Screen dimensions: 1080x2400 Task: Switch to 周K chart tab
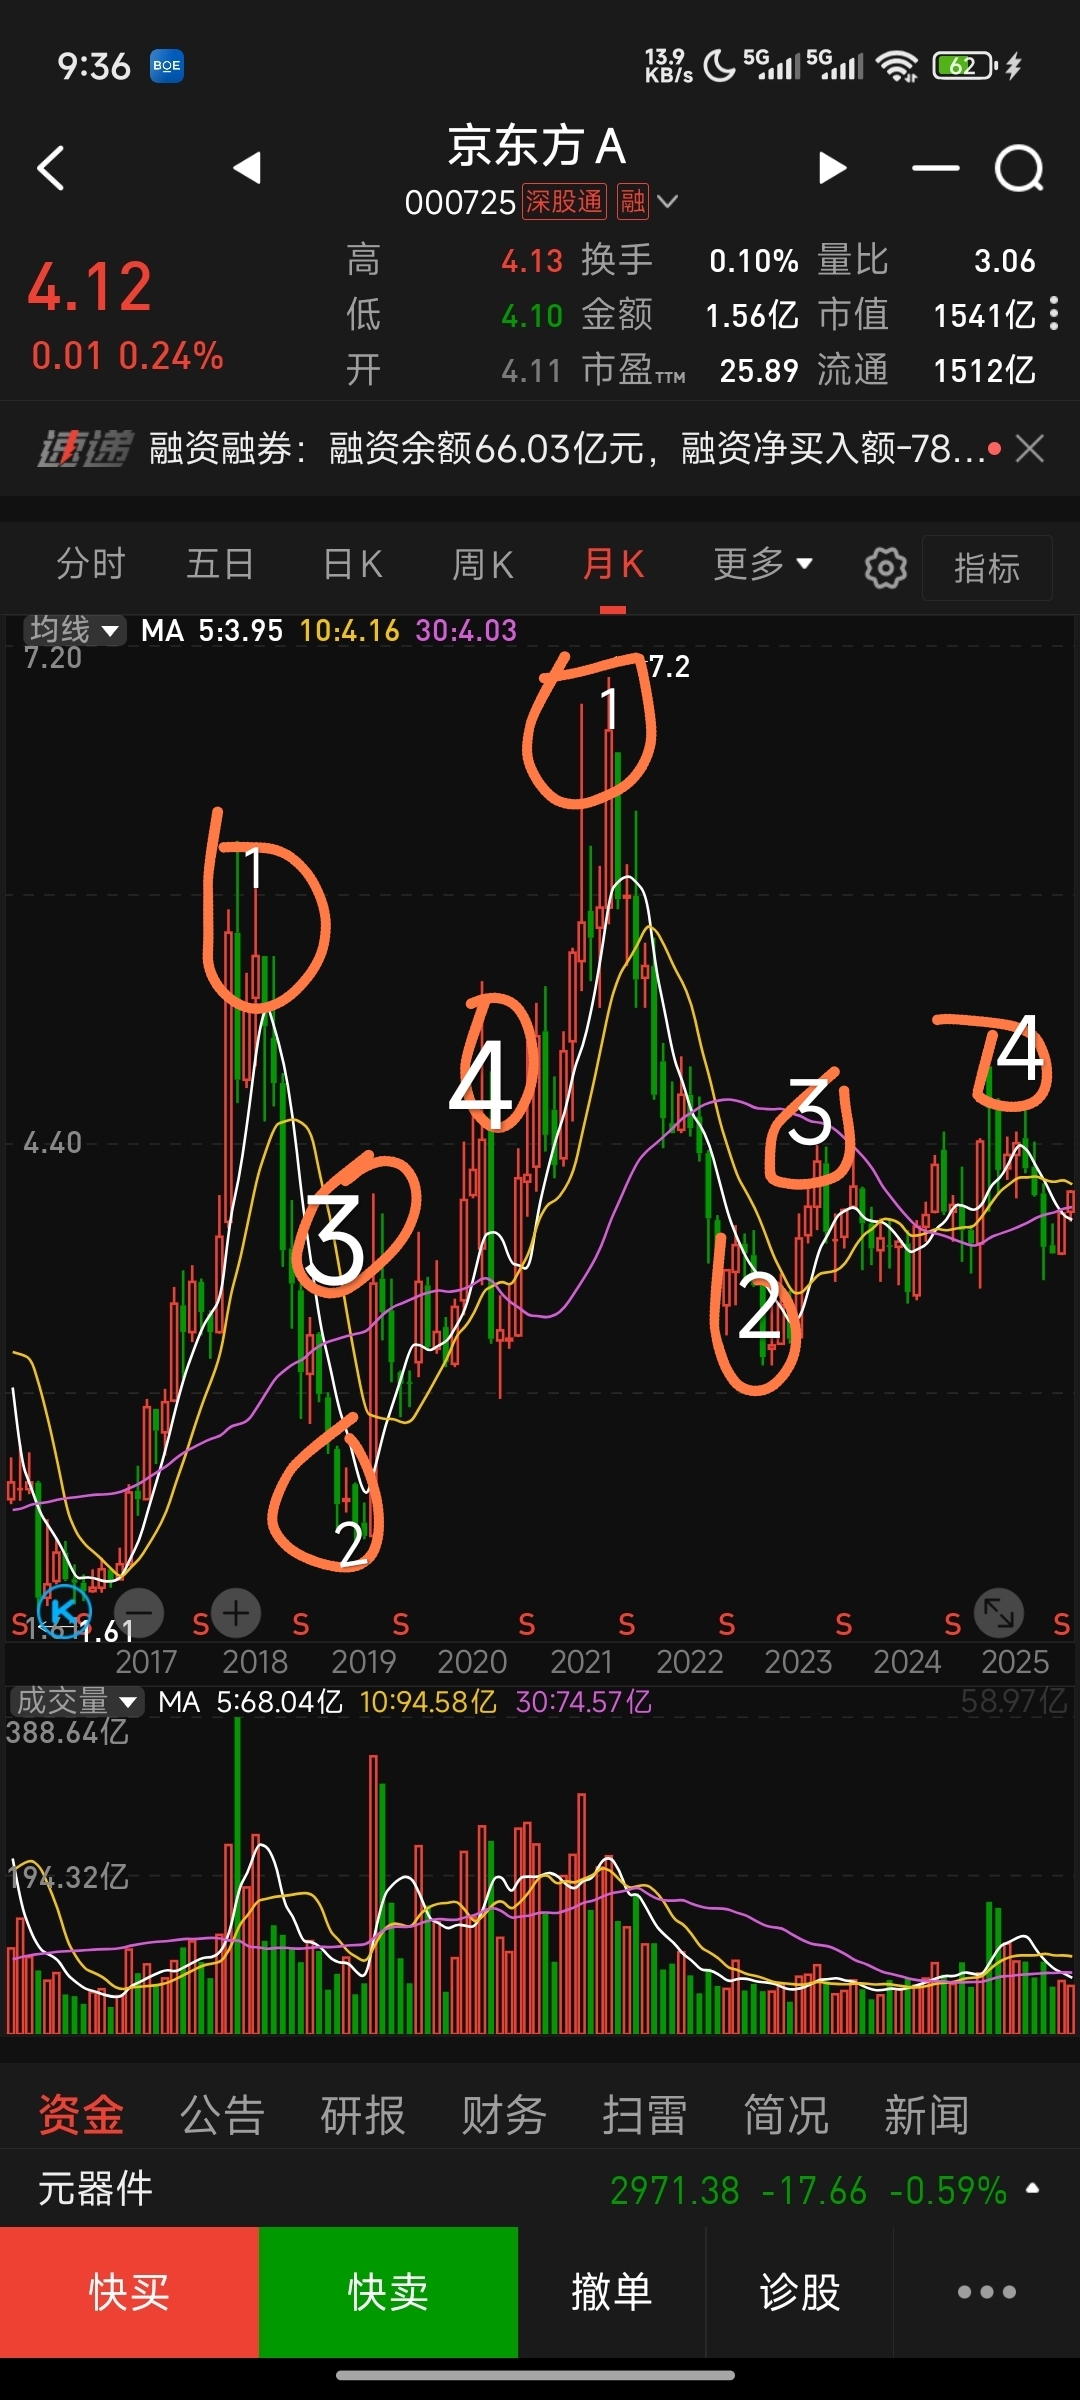click(483, 565)
